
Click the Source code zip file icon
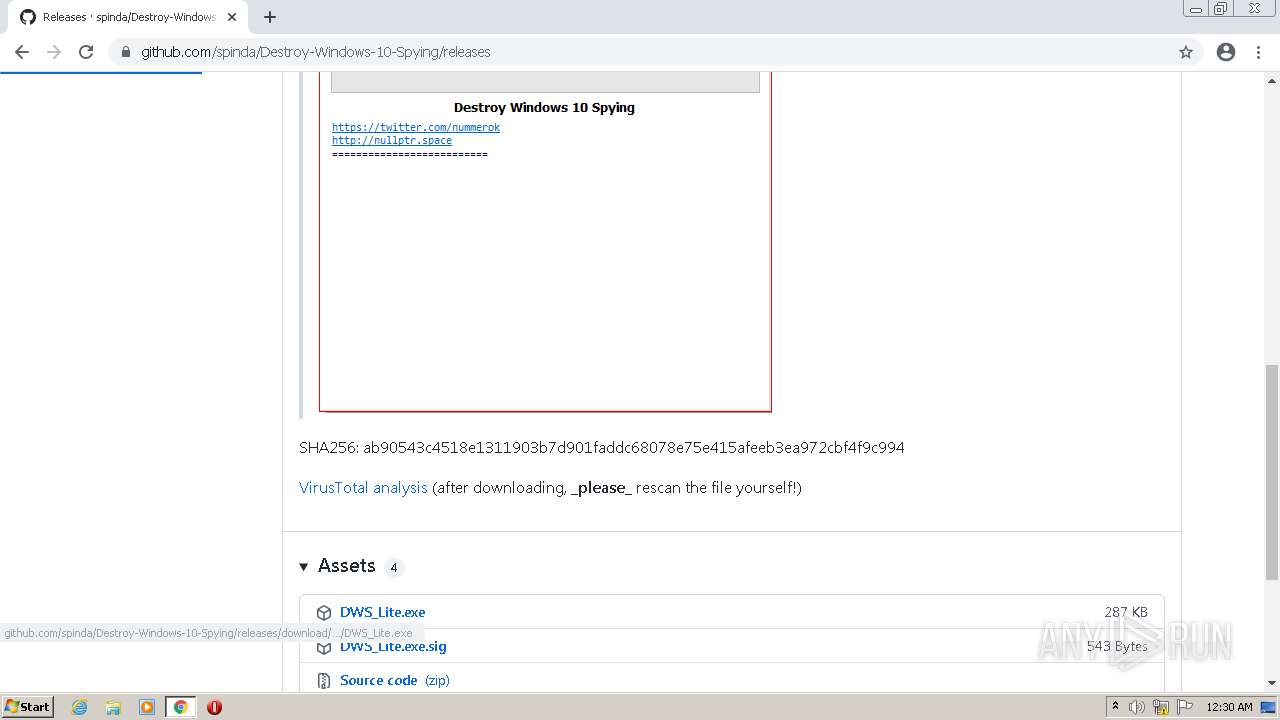[x=324, y=681]
